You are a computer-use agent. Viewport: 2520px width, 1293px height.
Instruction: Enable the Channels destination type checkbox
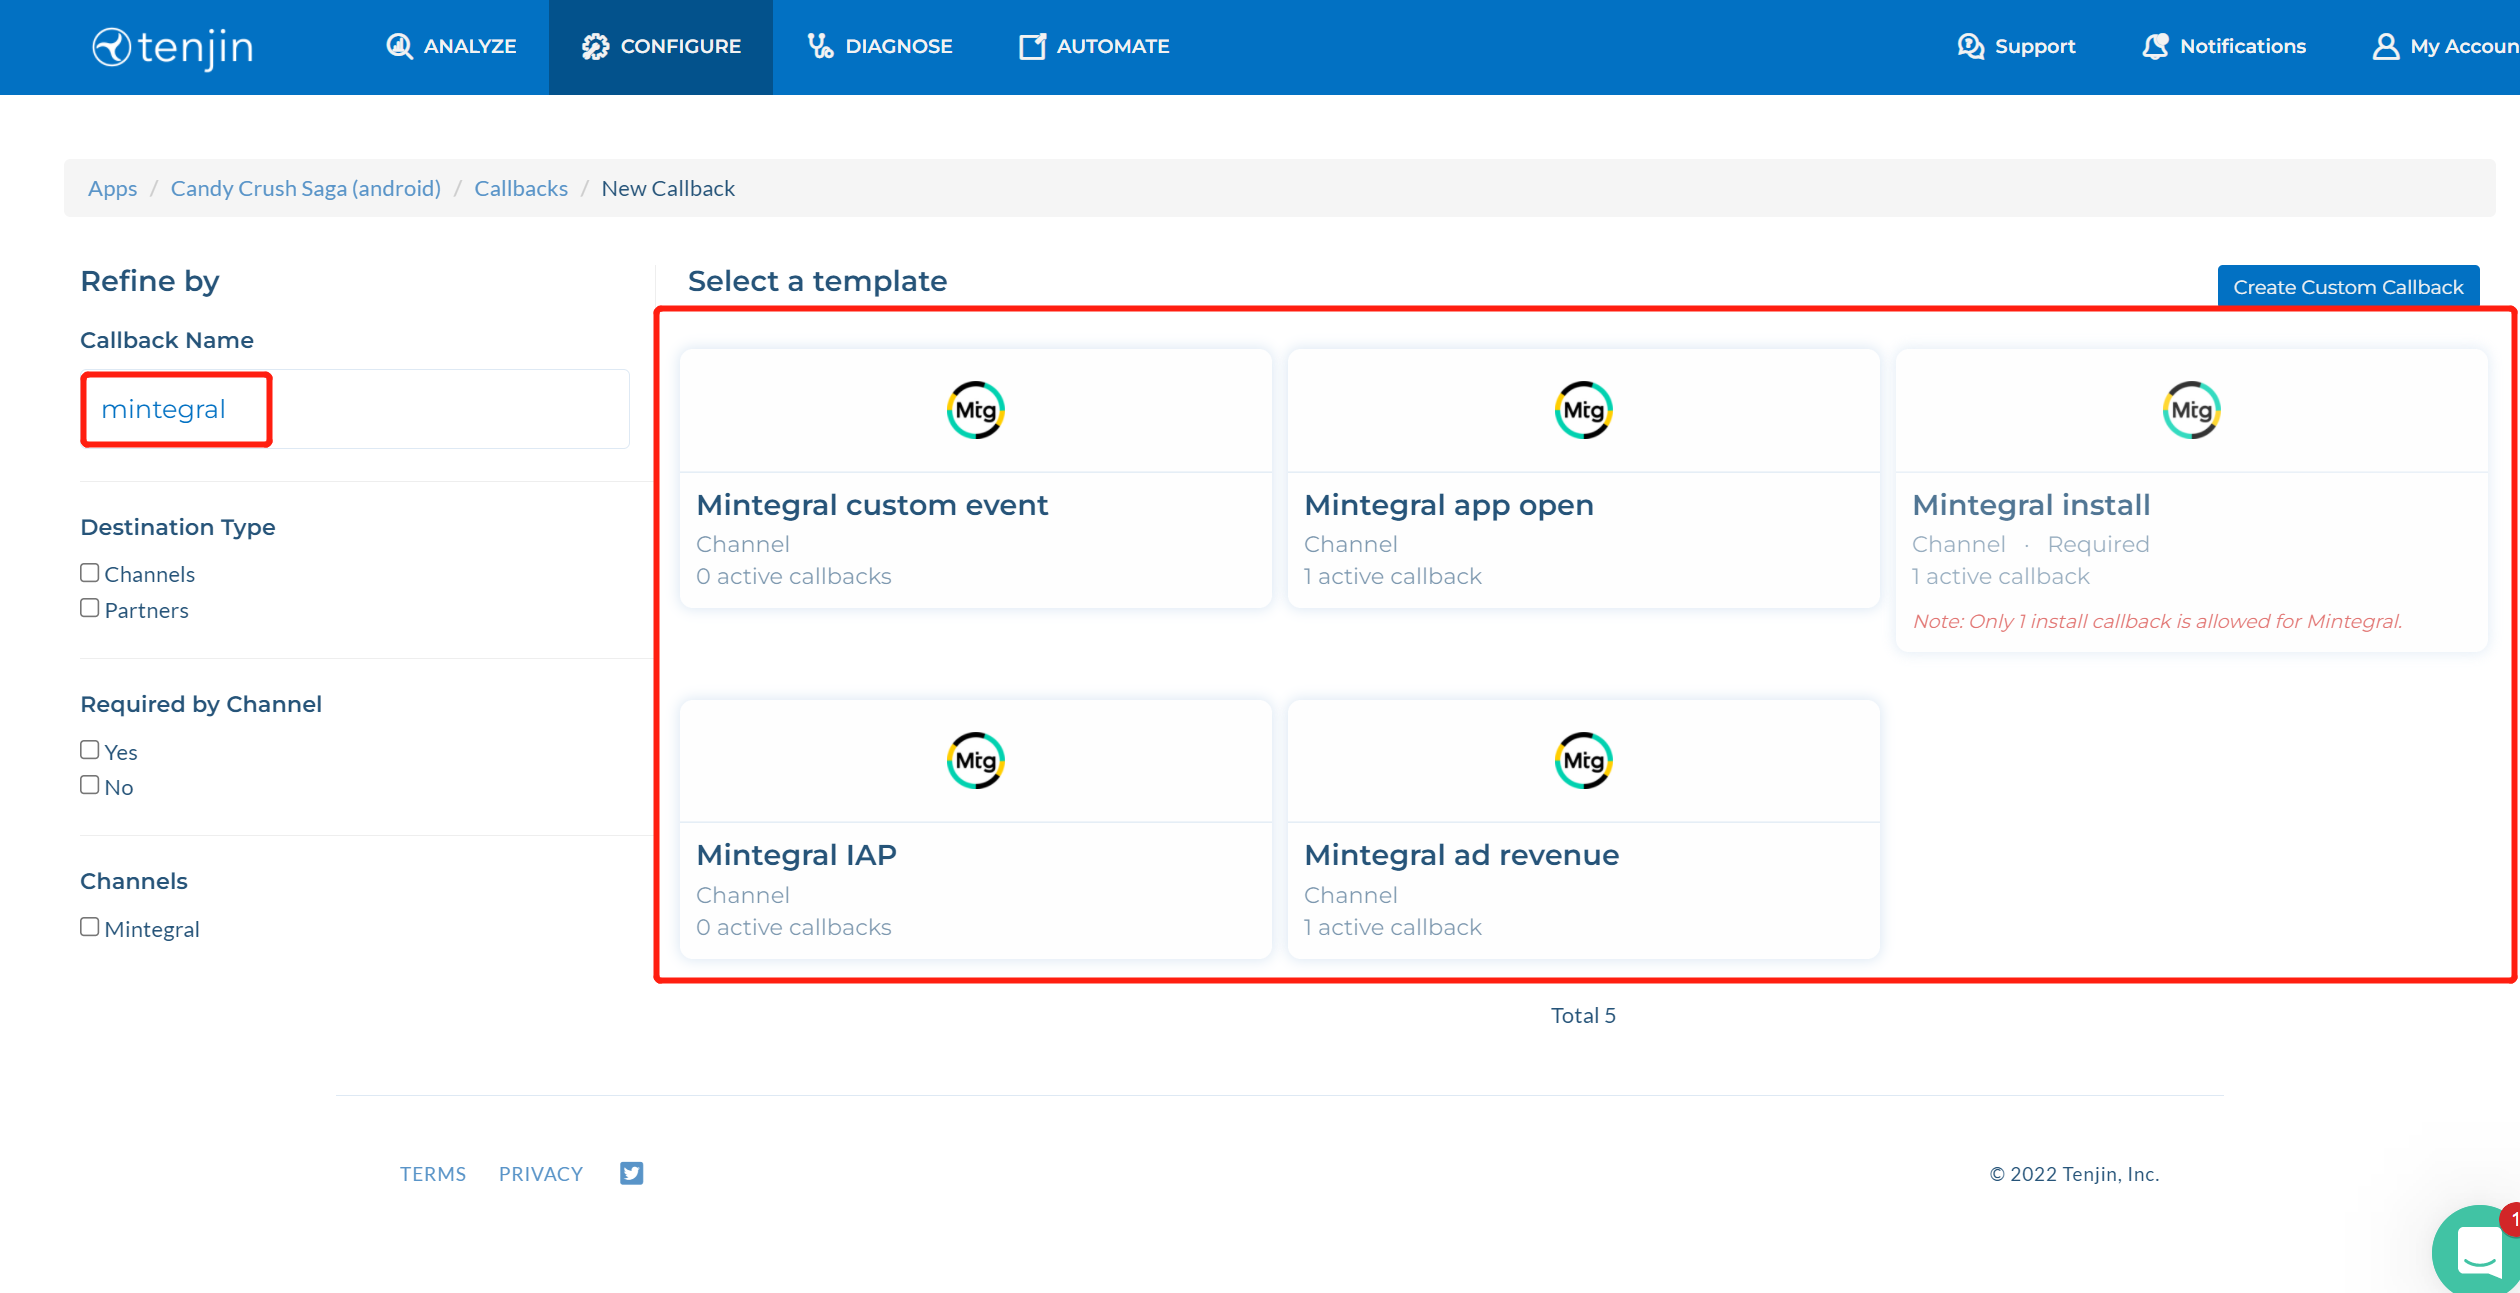89,571
